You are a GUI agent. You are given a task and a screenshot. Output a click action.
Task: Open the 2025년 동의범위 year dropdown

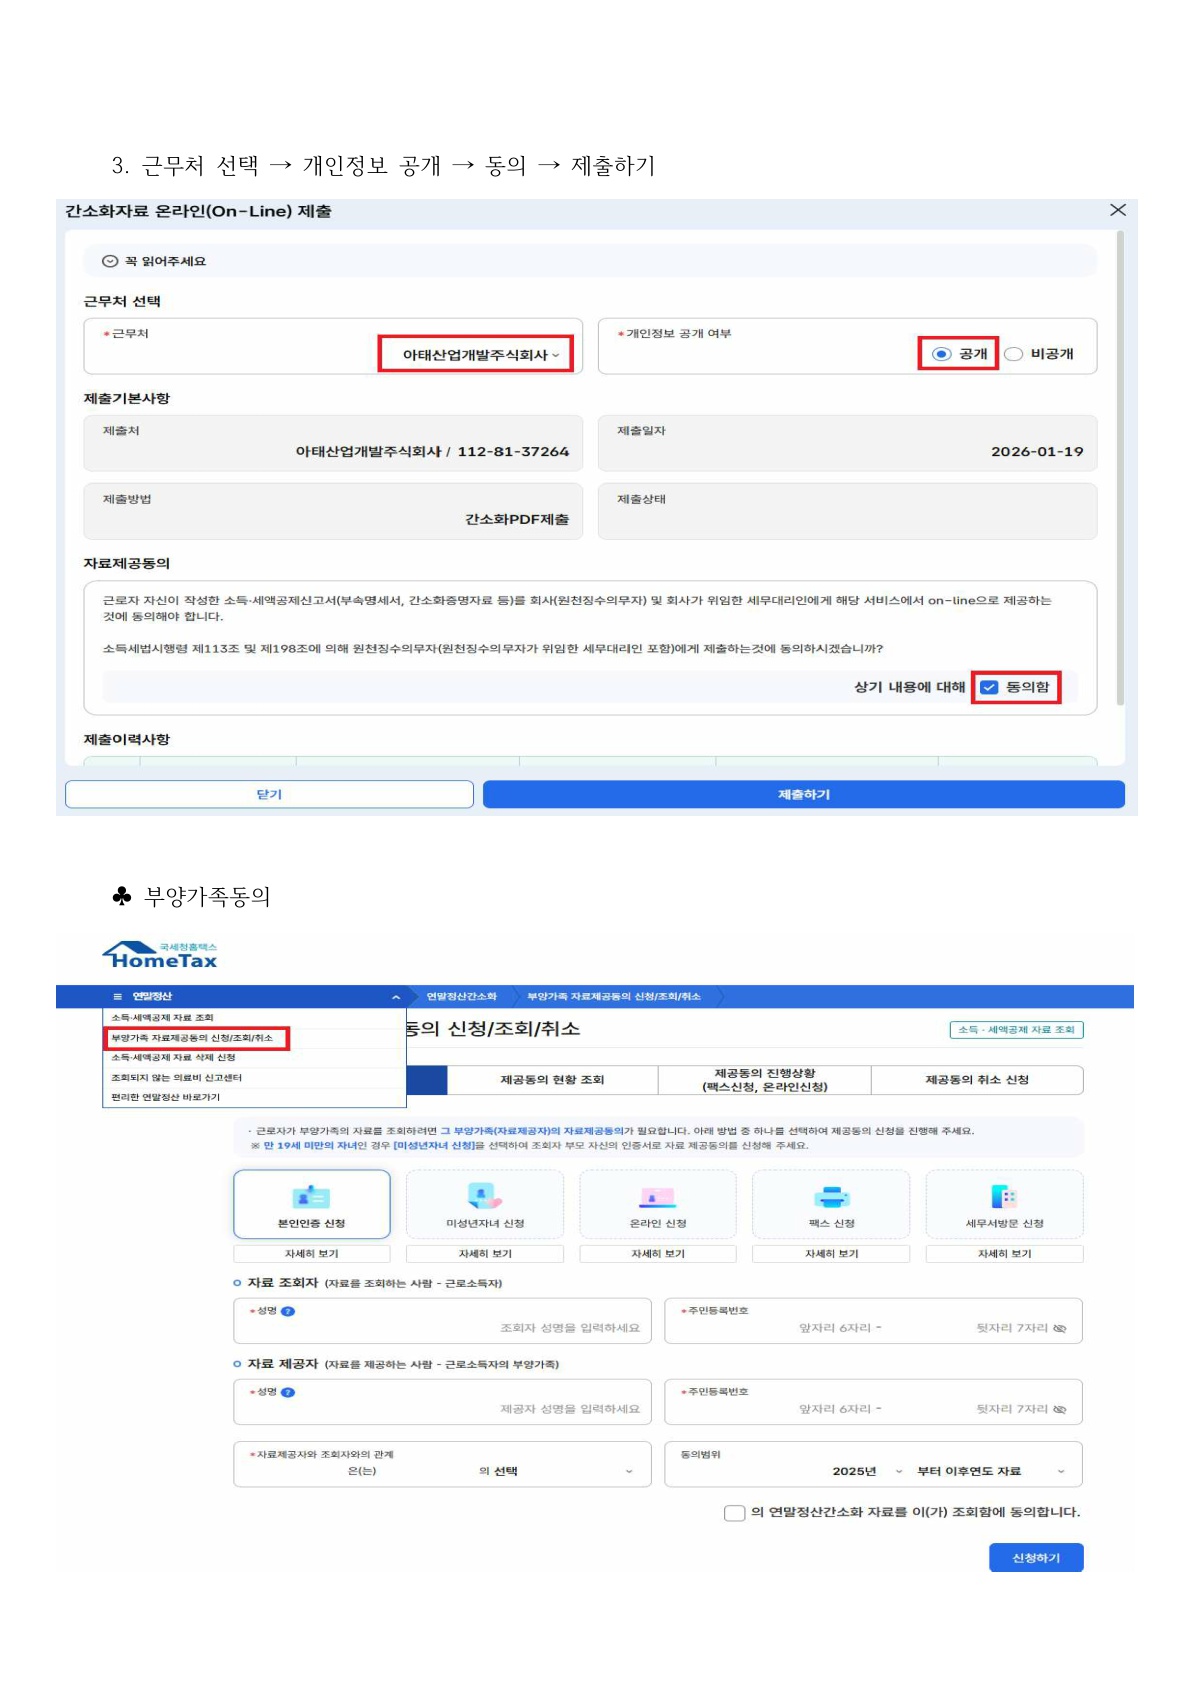click(x=866, y=1471)
